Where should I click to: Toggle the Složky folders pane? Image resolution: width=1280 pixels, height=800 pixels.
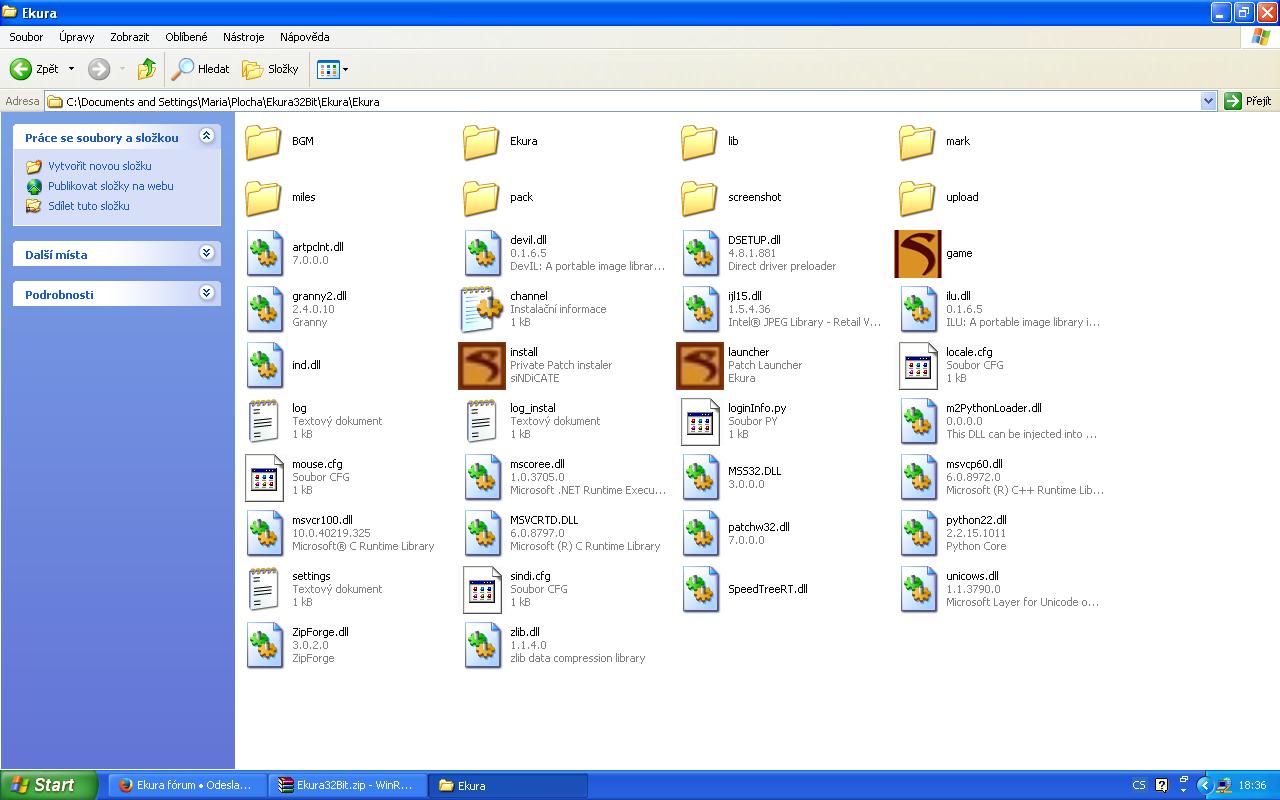click(271, 69)
